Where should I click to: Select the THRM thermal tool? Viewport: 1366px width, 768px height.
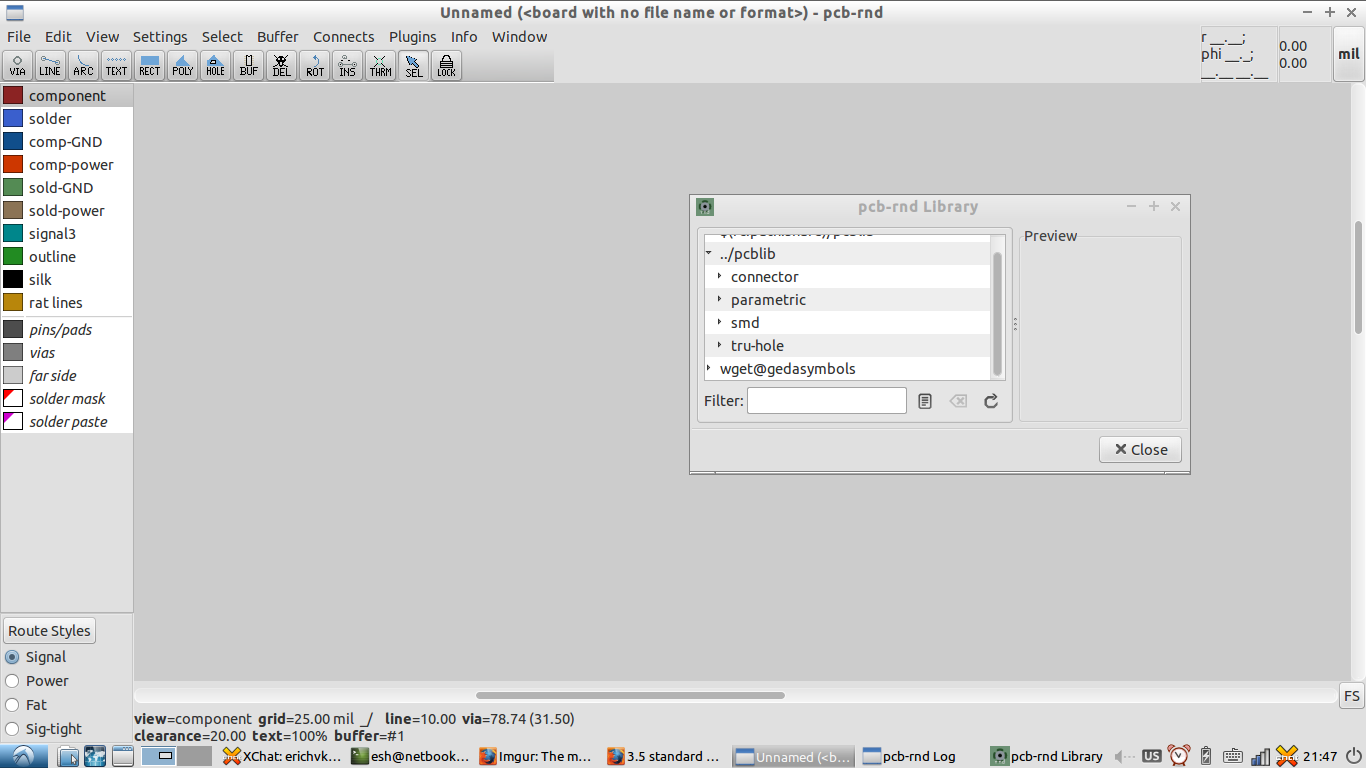coord(380,66)
